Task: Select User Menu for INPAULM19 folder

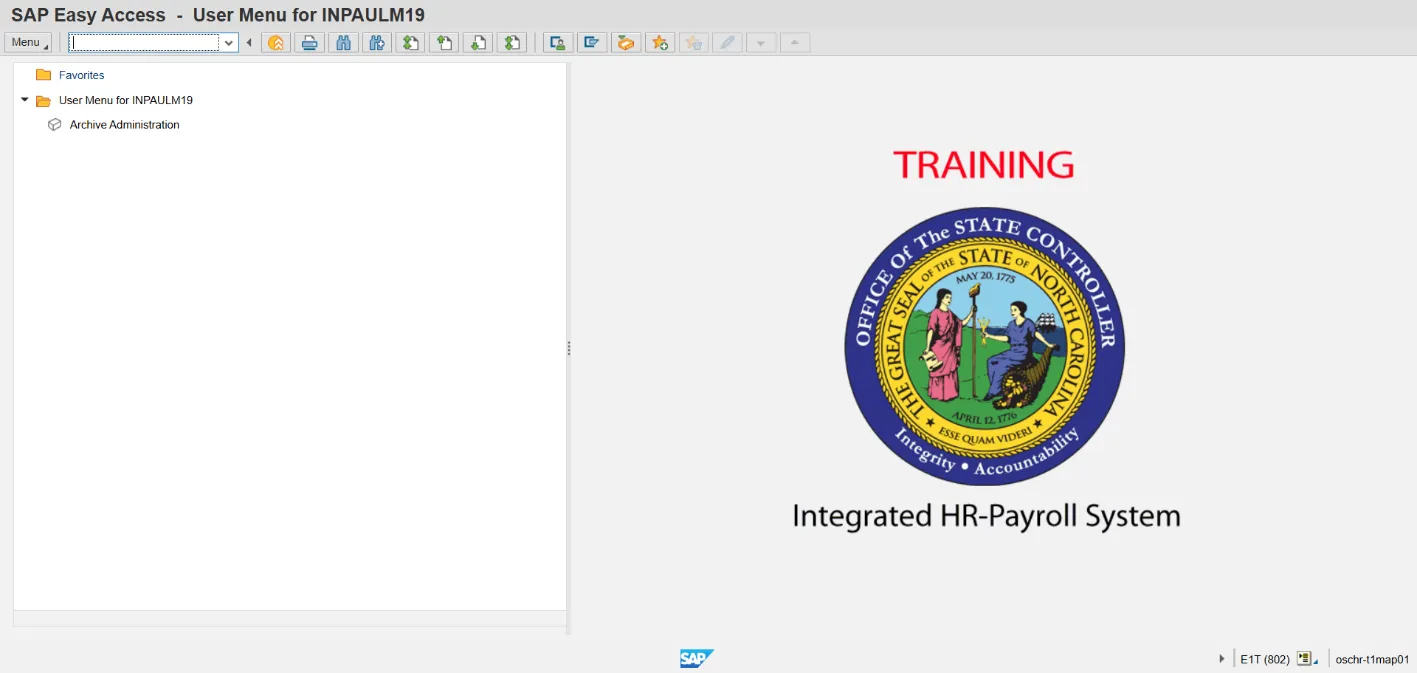Action: (126, 100)
